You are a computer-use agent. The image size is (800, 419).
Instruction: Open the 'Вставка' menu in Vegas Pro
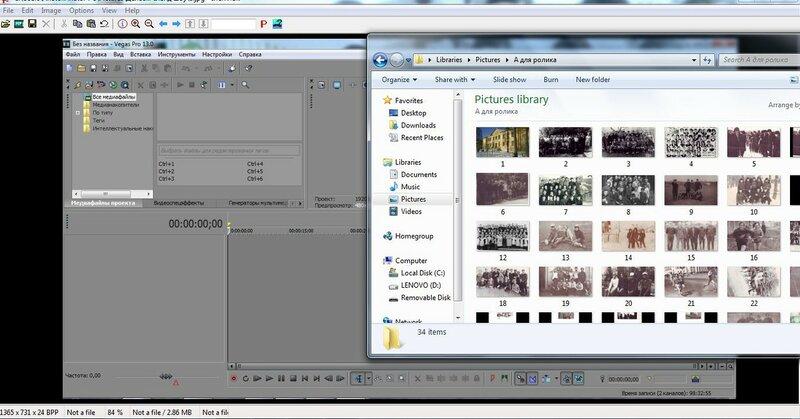(140, 54)
